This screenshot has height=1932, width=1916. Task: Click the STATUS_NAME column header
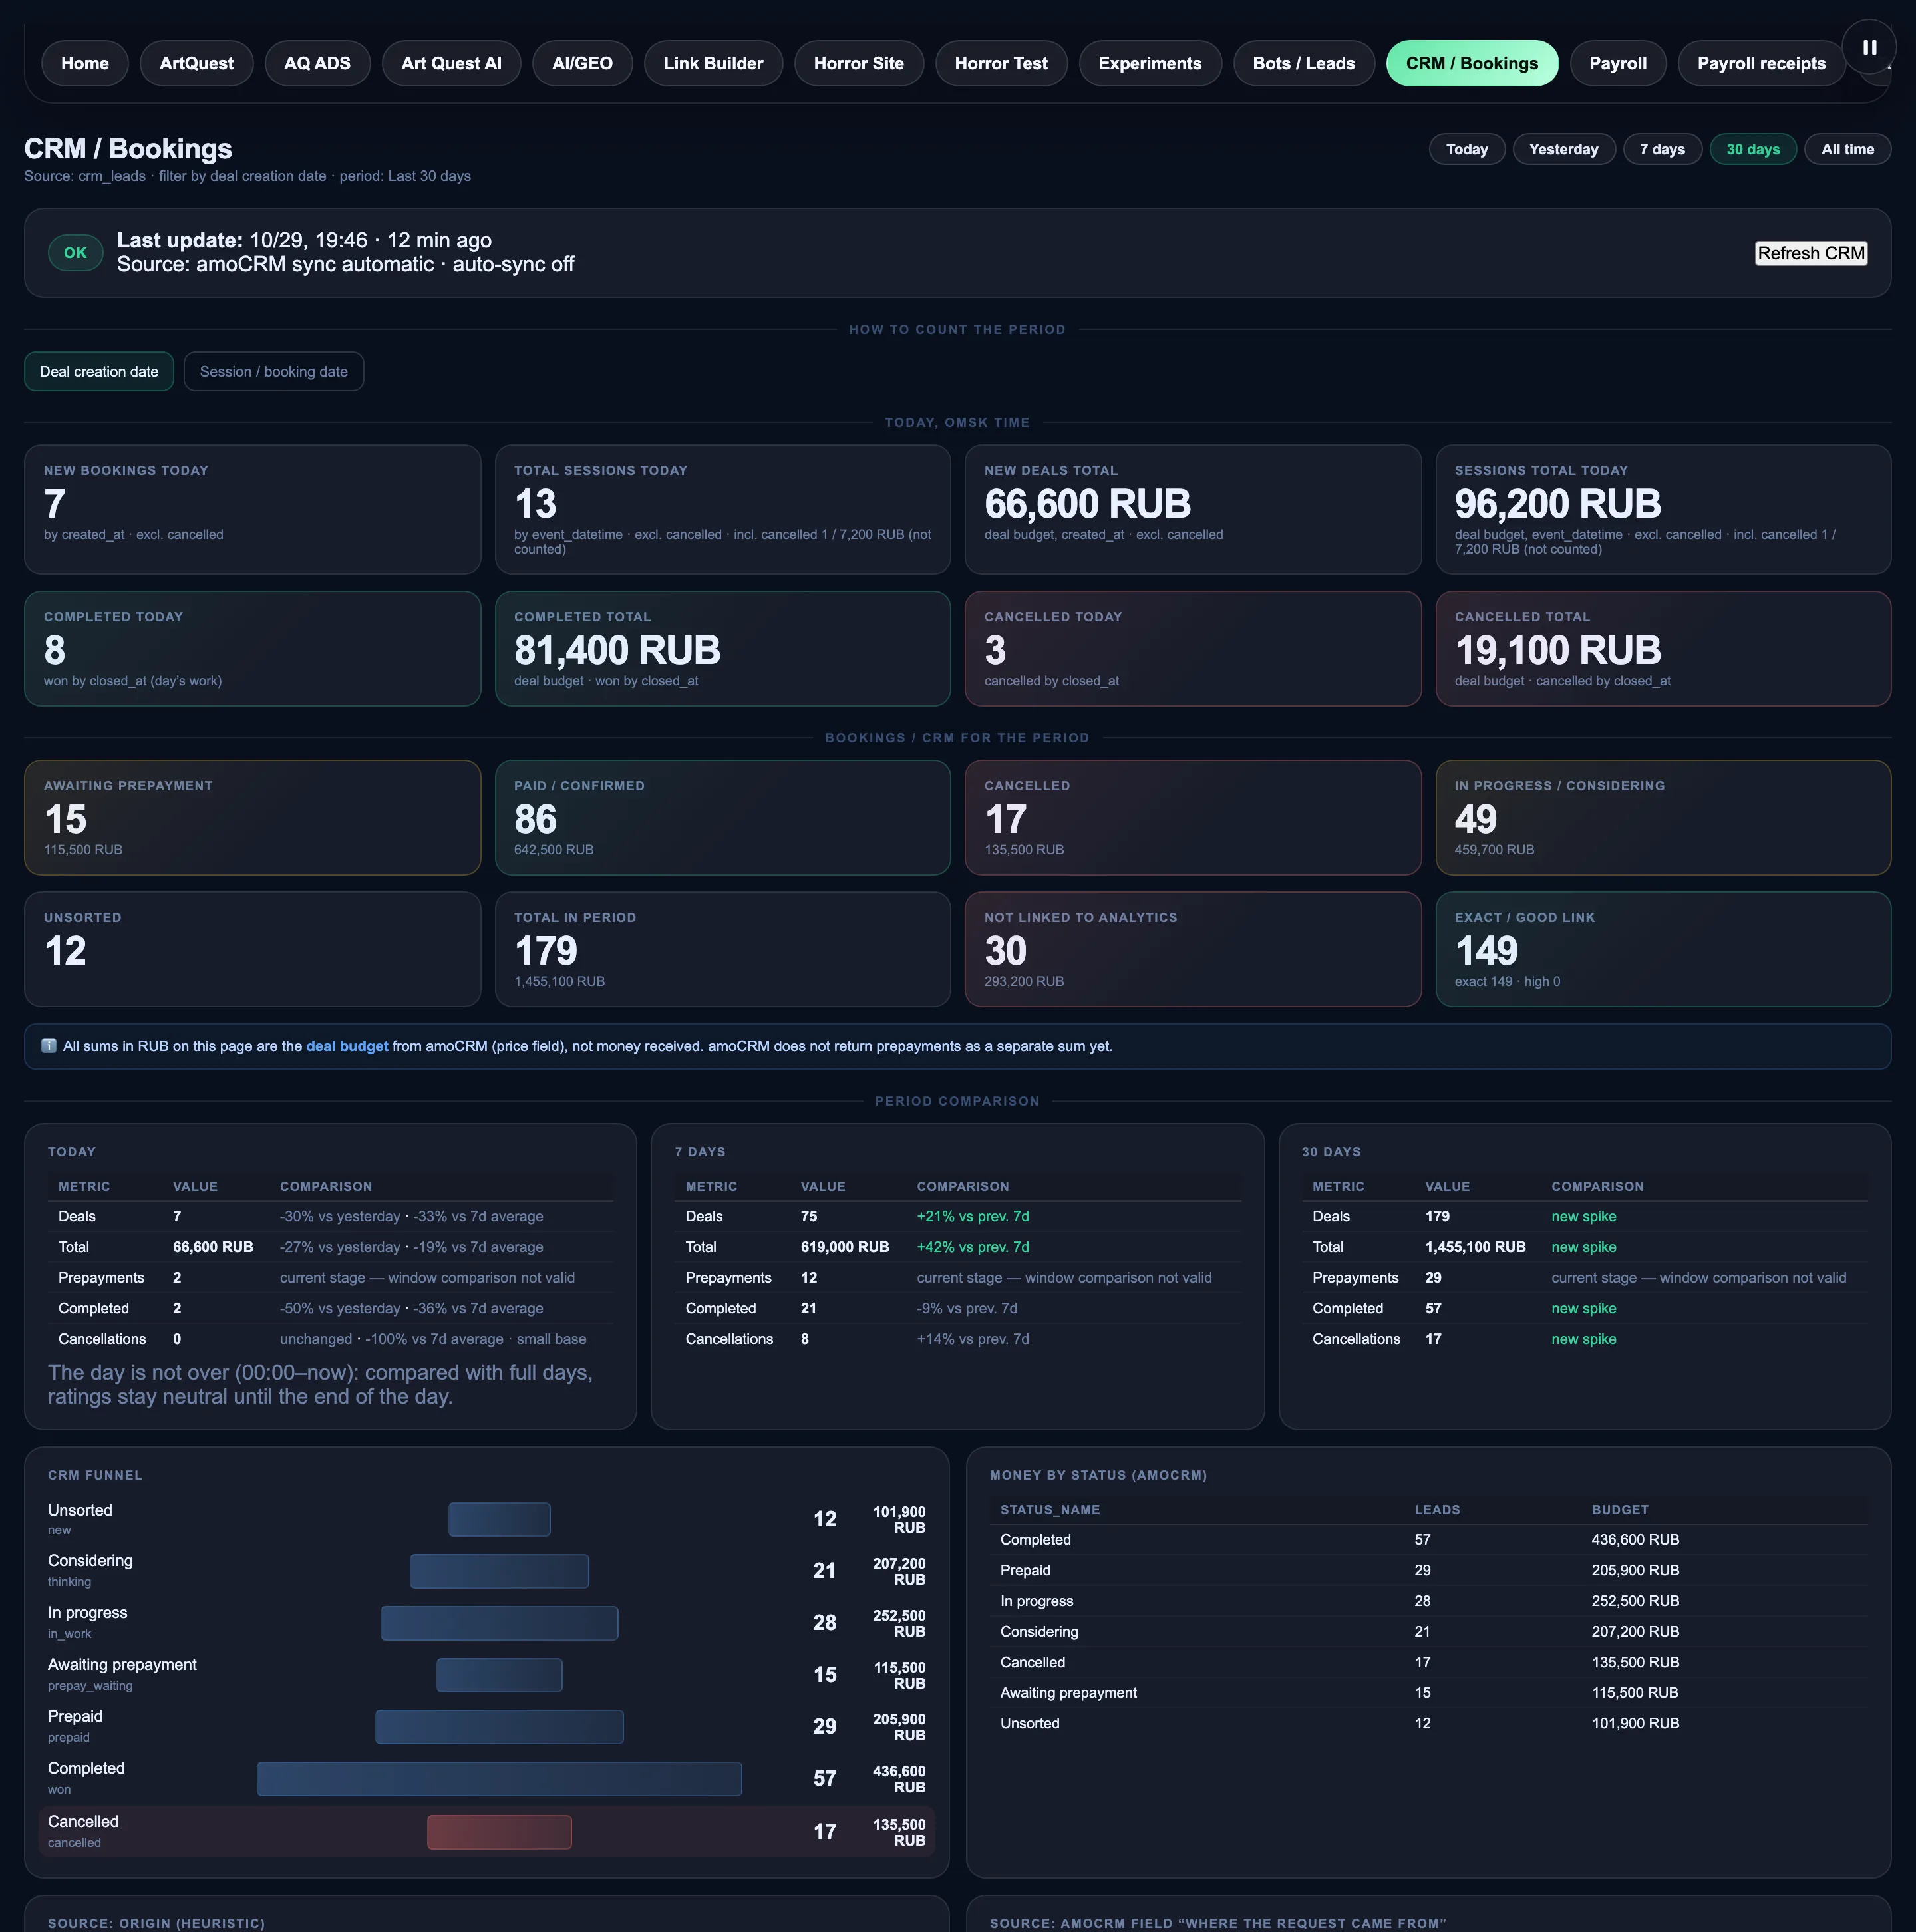pyautogui.click(x=1050, y=1509)
